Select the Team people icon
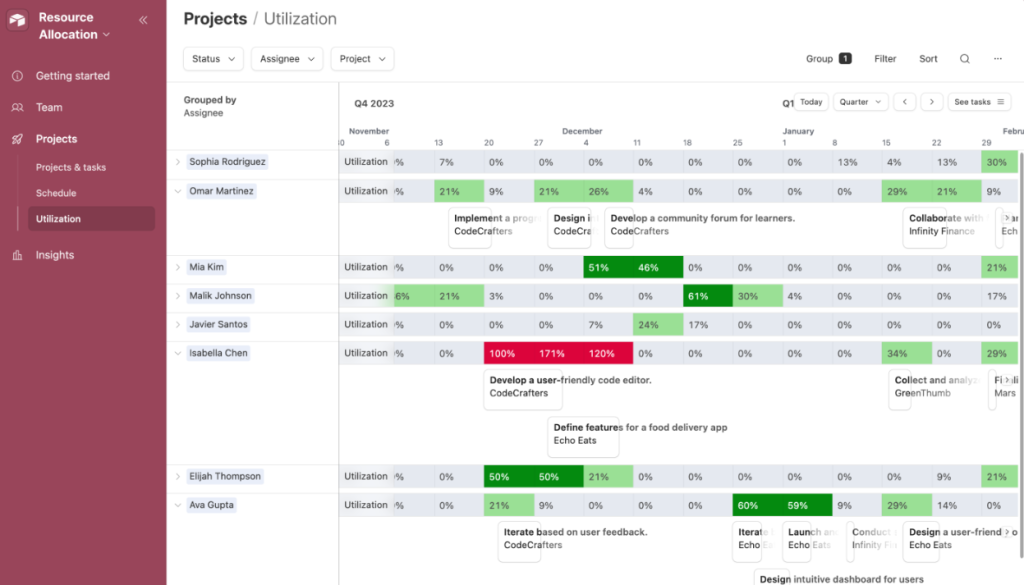The image size is (1024, 585). coord(20,107)
